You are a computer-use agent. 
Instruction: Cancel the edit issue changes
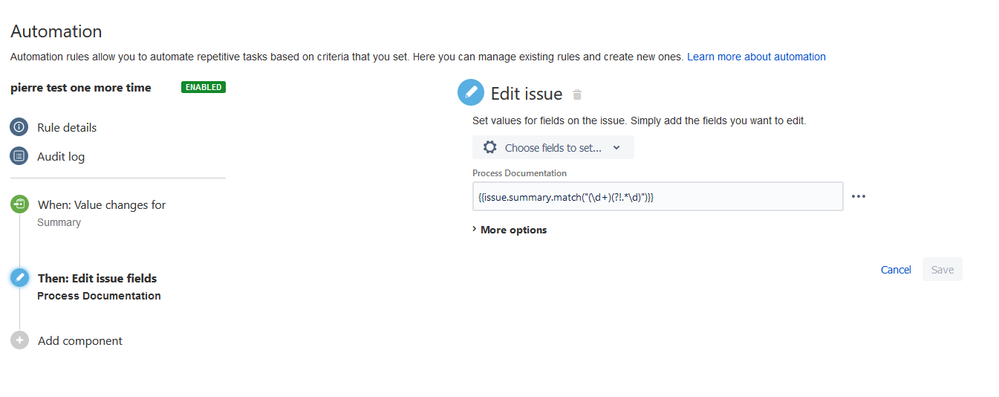click(x=896, y=270)
